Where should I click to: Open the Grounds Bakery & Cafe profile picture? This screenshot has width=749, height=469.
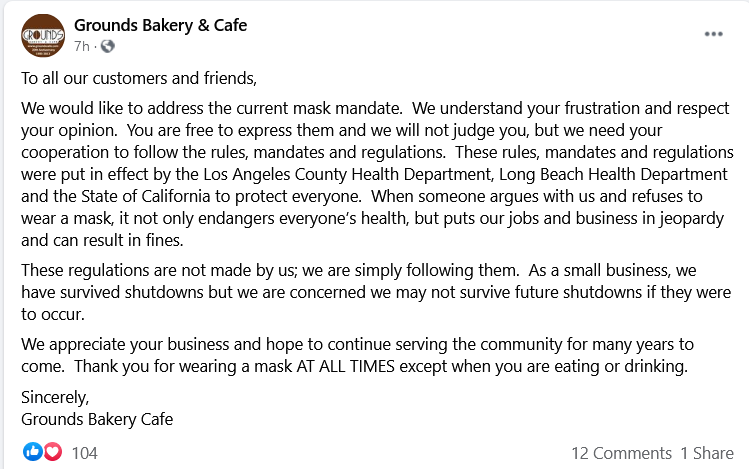click(43, 36)
